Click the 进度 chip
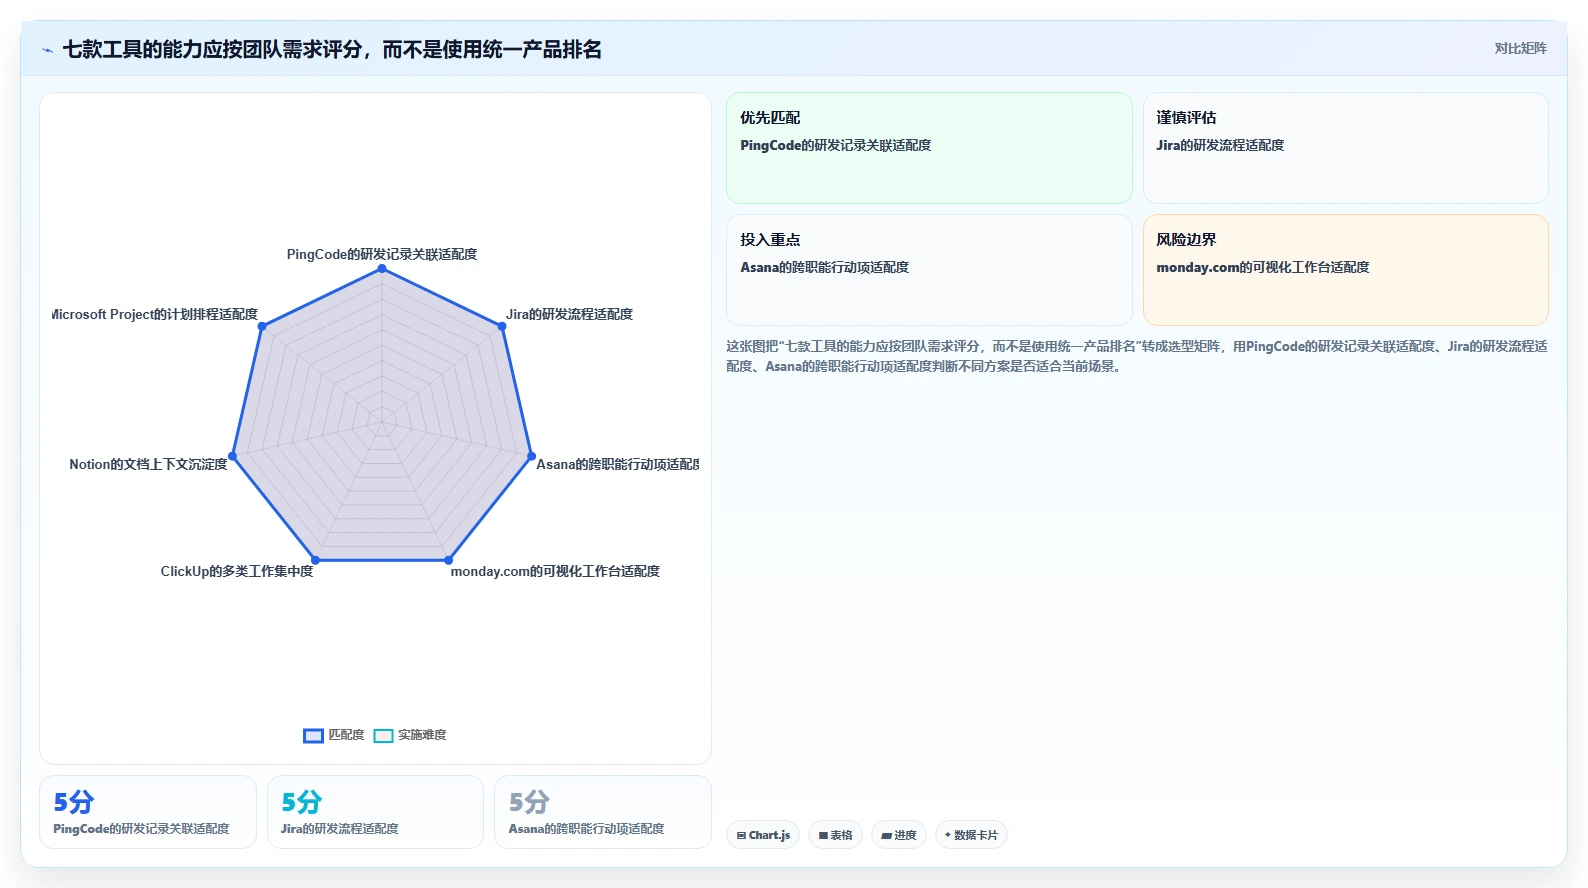This screenshot has height=888, width=1588. 899,835
